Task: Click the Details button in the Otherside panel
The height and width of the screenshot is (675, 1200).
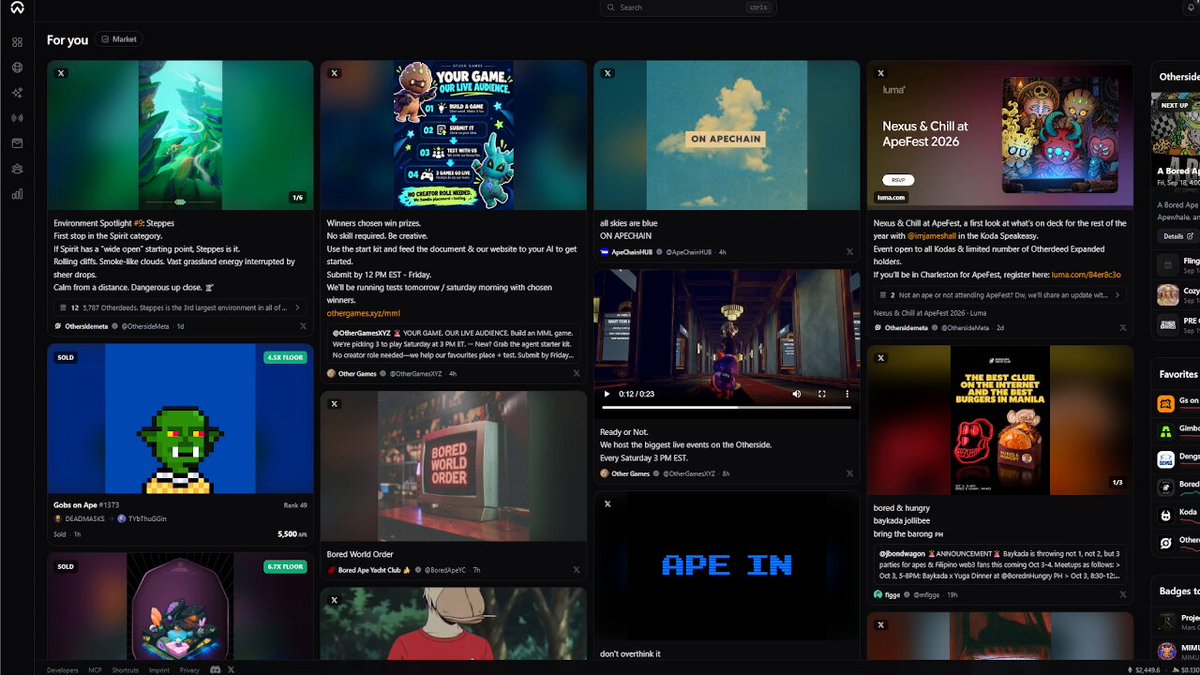Action: tap(1176, 237)
